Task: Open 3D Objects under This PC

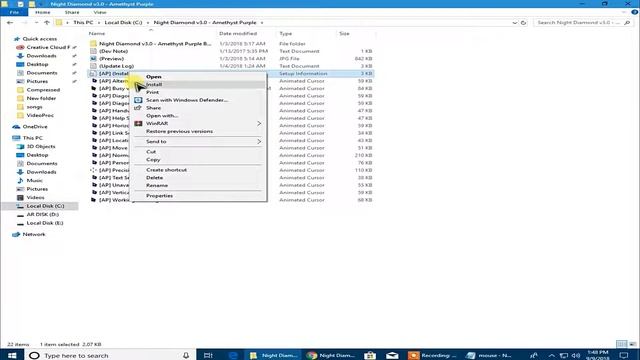Action: (41, 147)
